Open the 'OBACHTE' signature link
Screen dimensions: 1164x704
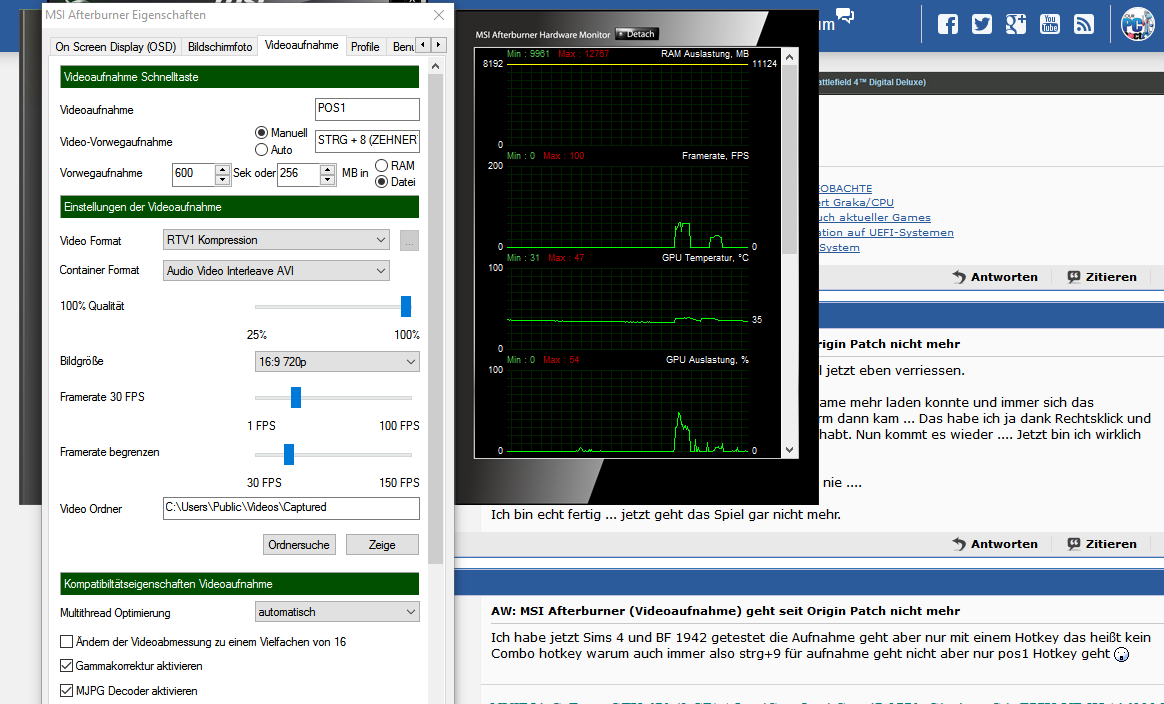pyautogui.click(x=846, y=189)
